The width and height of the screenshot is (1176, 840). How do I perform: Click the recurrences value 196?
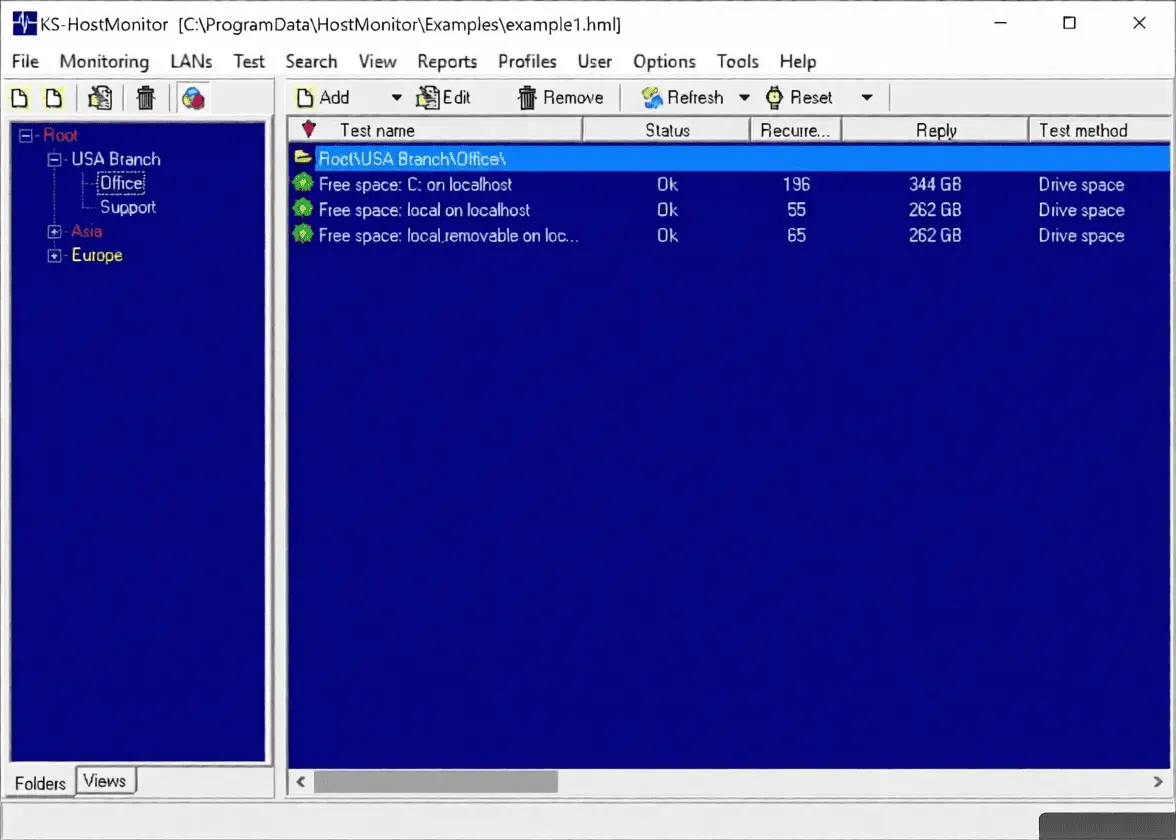coord(796,184)
